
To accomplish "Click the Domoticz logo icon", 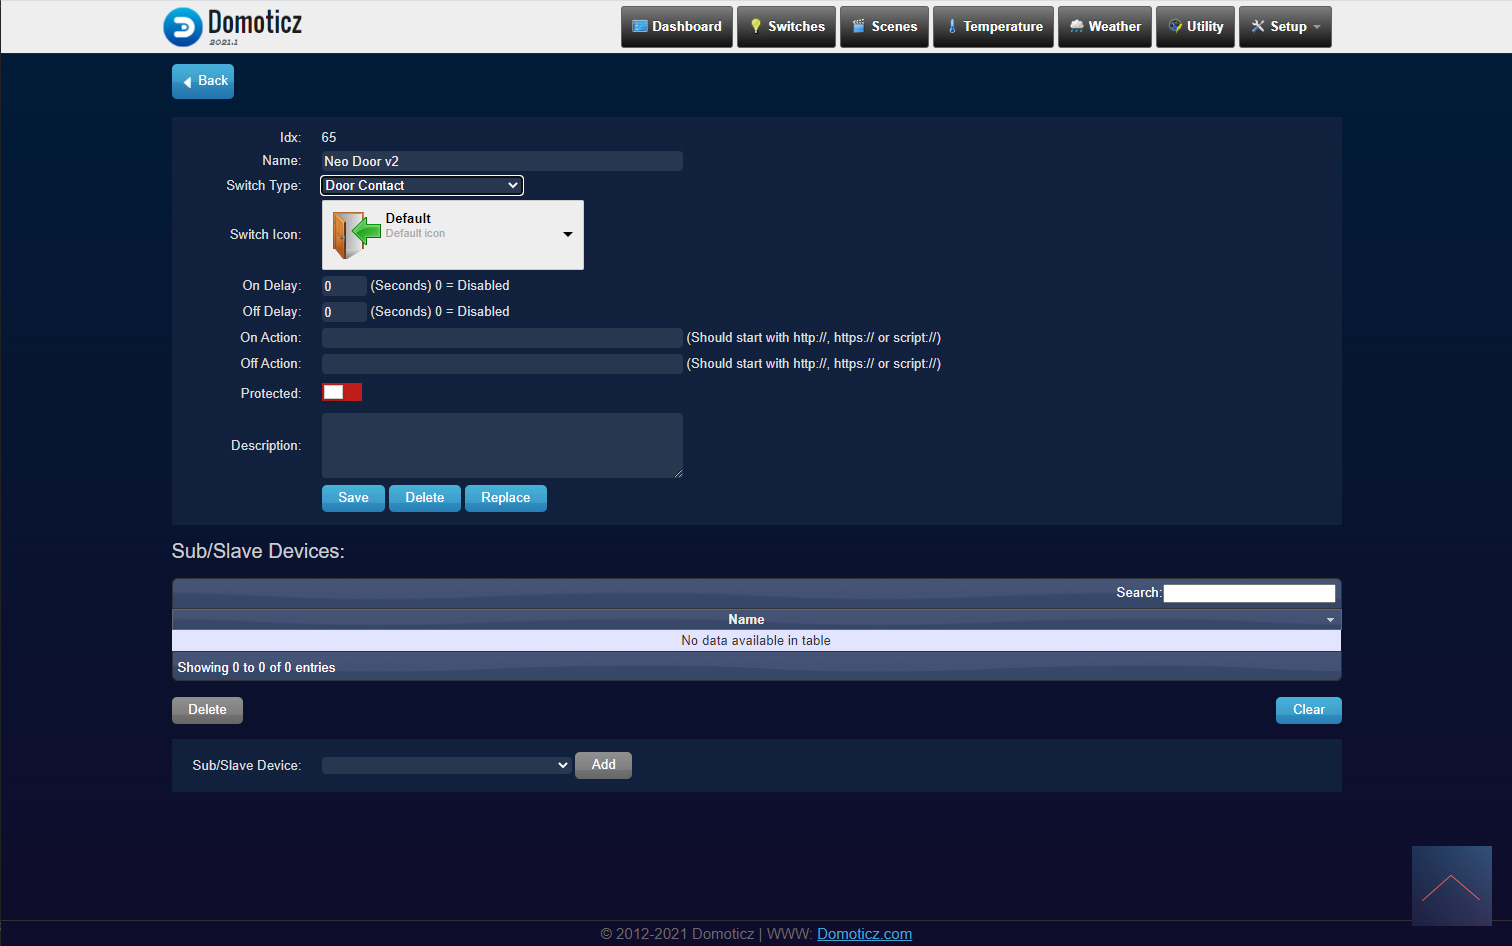I will click(183, 27).
